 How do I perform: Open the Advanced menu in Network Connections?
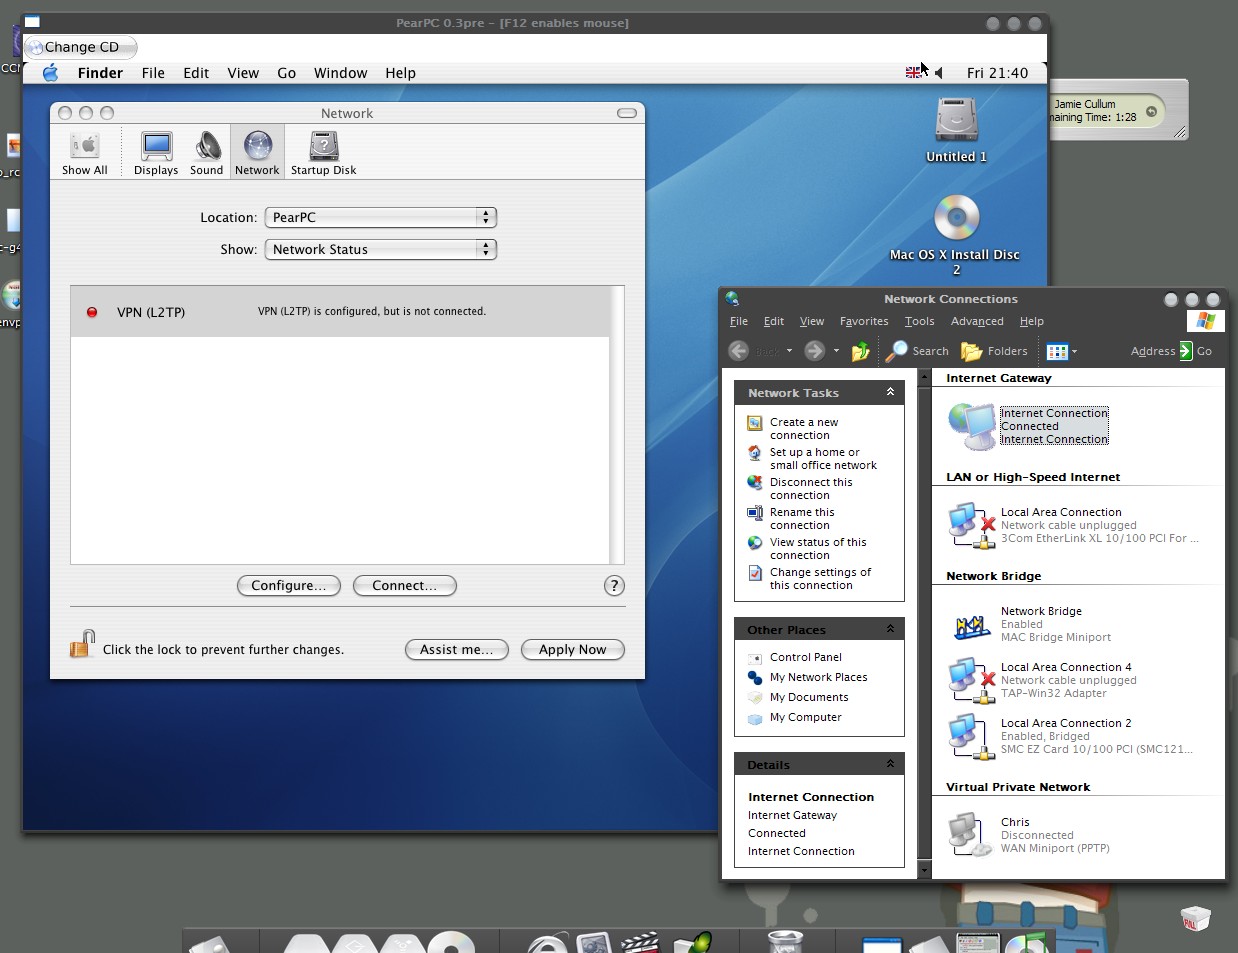(977, 321)
